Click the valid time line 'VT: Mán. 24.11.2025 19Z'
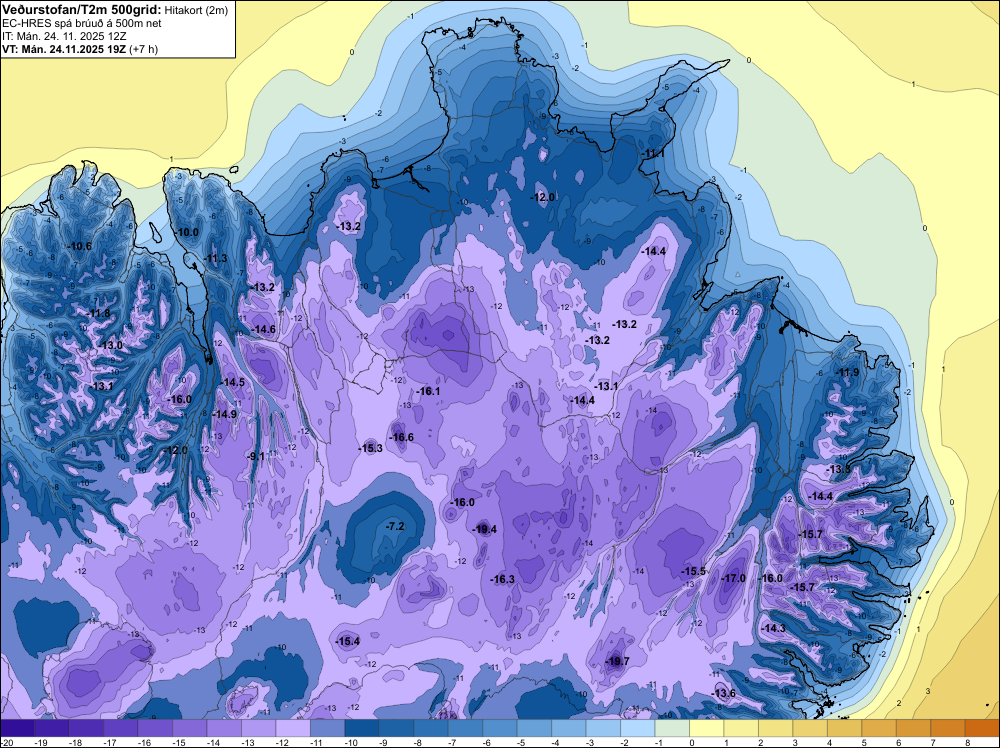1000x748 pixels. [x=64, y=49]
